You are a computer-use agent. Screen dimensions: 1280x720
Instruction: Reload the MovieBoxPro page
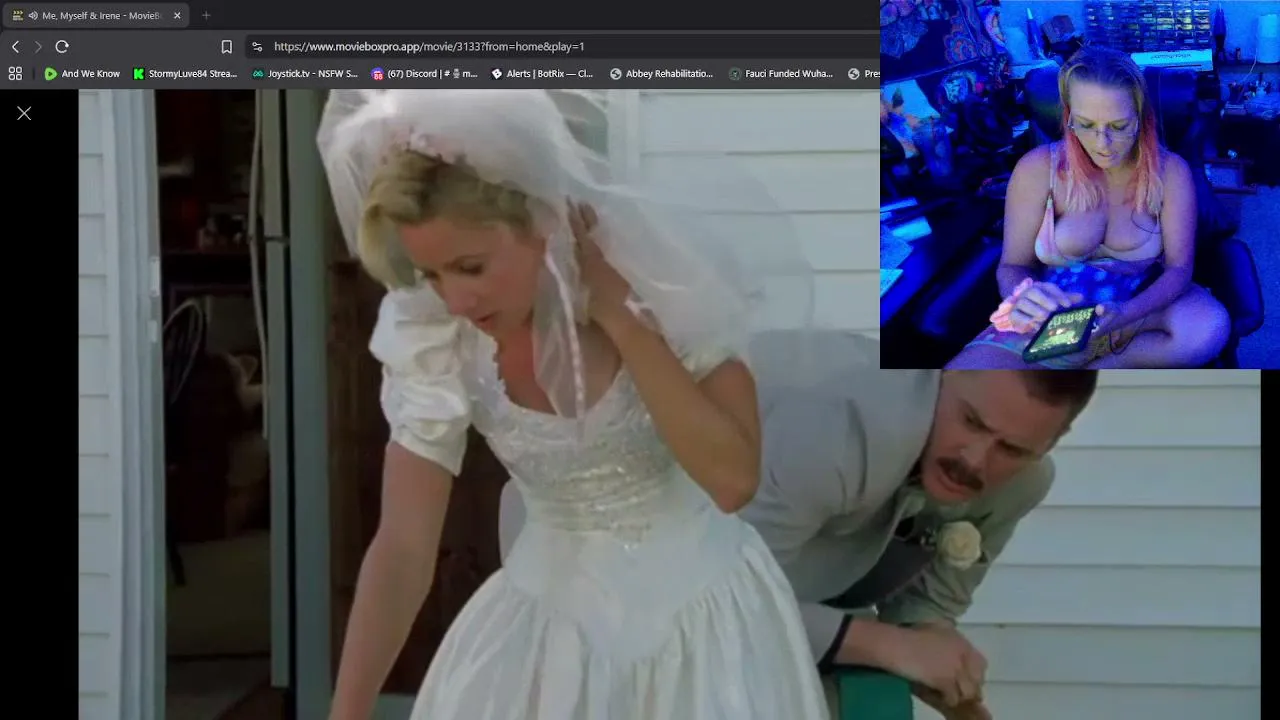(x=62, y=47)
